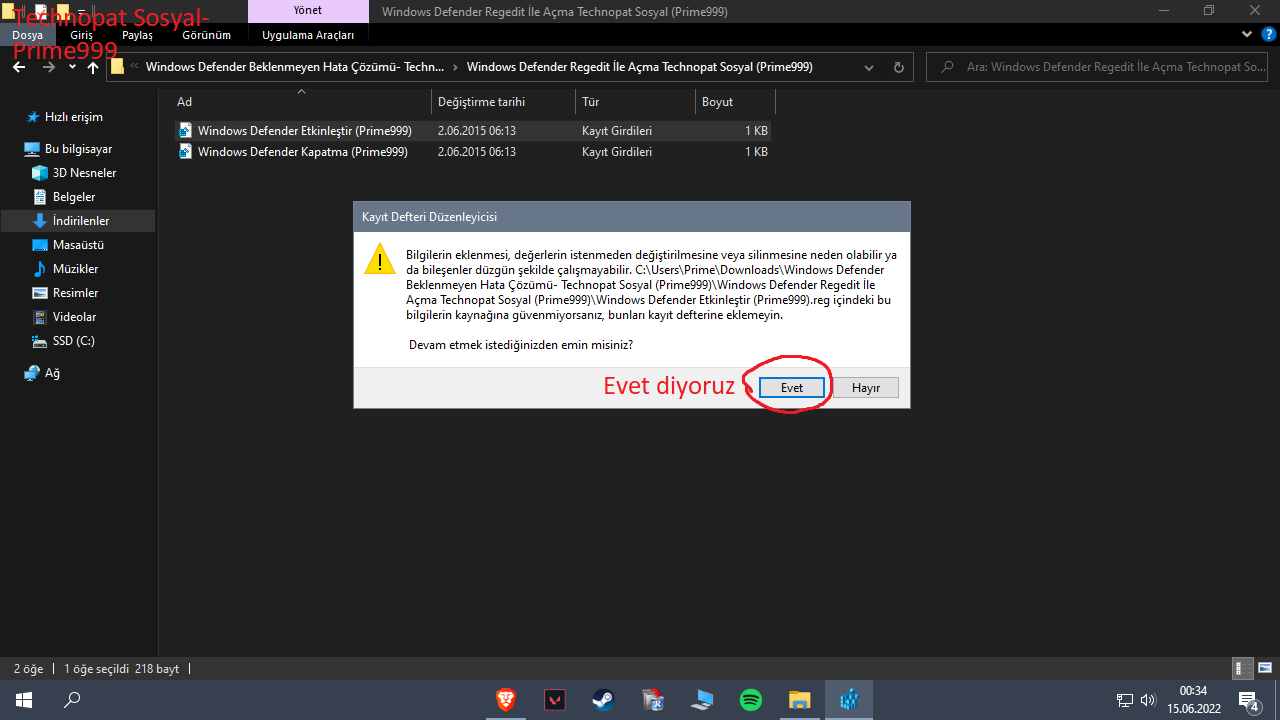
Task: Open Help with the blue question mark
Action: click(1268, 34)
